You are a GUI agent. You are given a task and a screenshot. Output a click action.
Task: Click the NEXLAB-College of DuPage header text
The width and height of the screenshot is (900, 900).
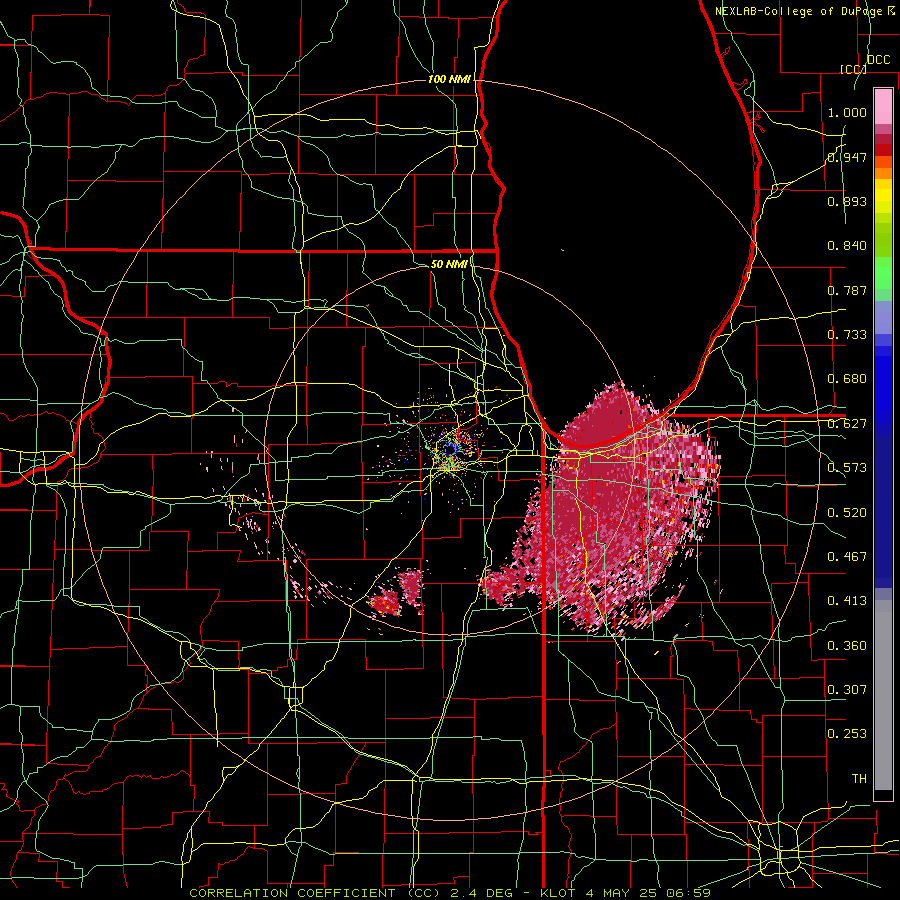click(x=798, y=11)
